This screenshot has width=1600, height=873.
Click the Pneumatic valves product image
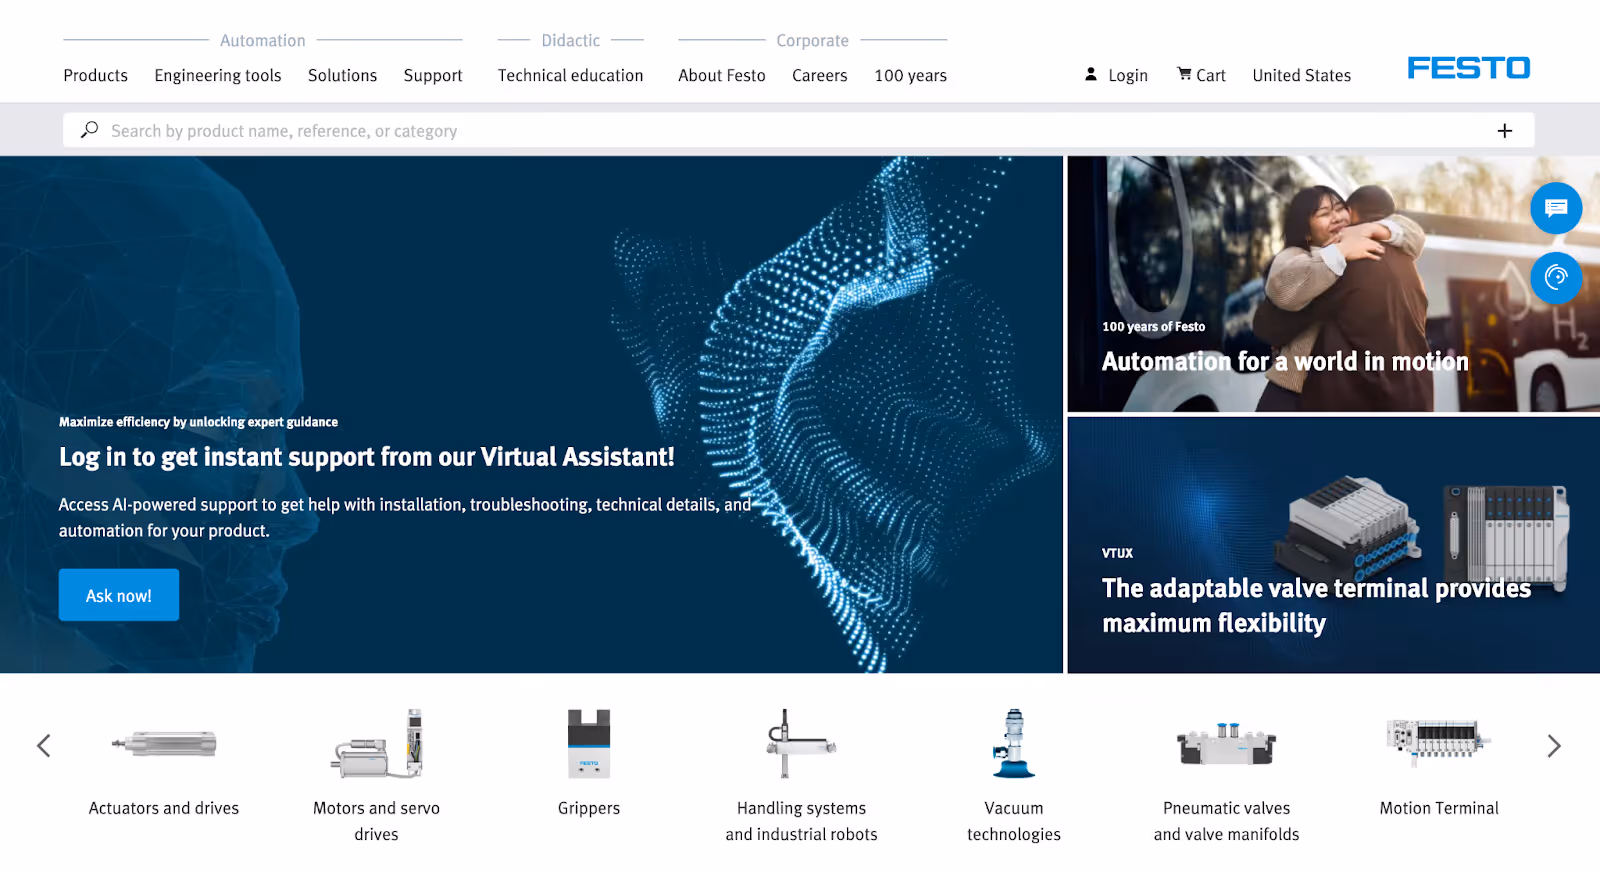1227,744
